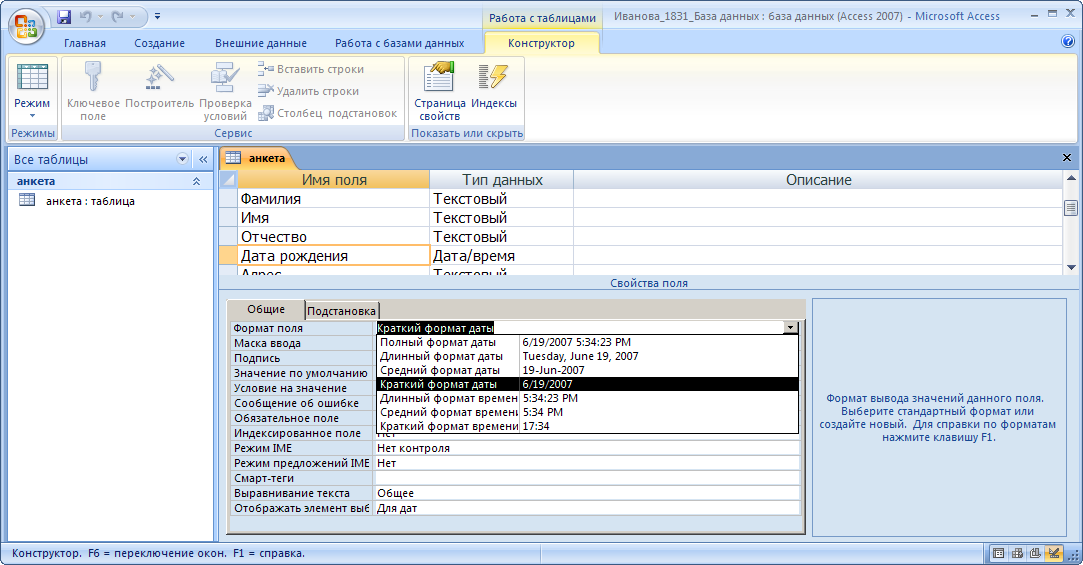The width and height of the screenshot is (1083, 565).
Task: Open Создание ribbon tab
Action: [160, 43]
